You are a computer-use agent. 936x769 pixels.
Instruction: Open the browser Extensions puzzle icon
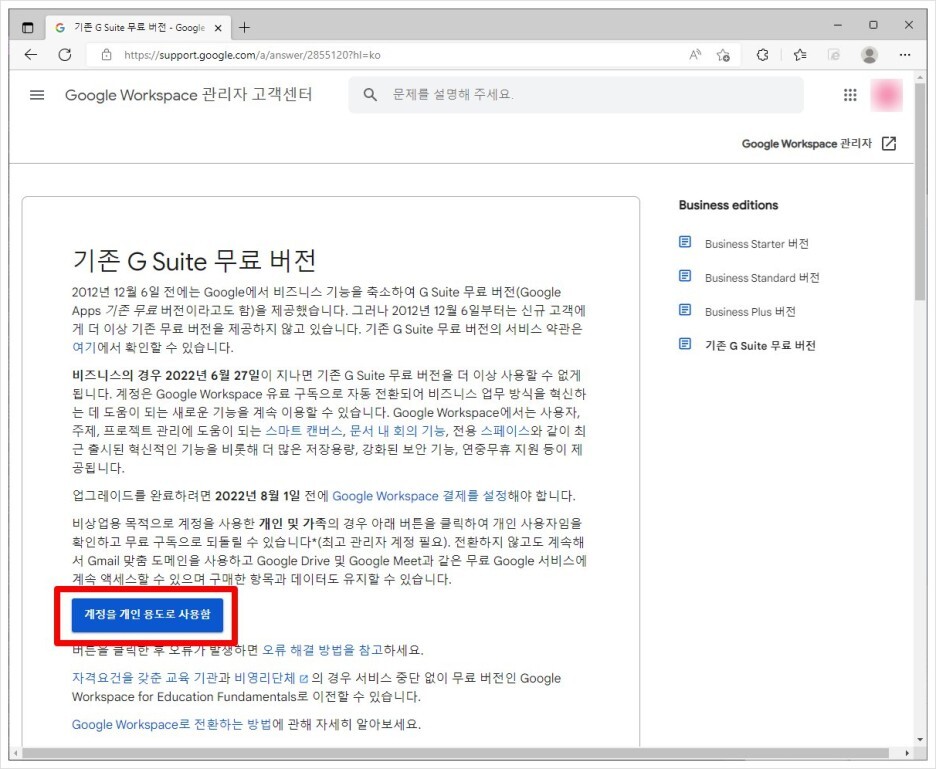click(763, 55)
